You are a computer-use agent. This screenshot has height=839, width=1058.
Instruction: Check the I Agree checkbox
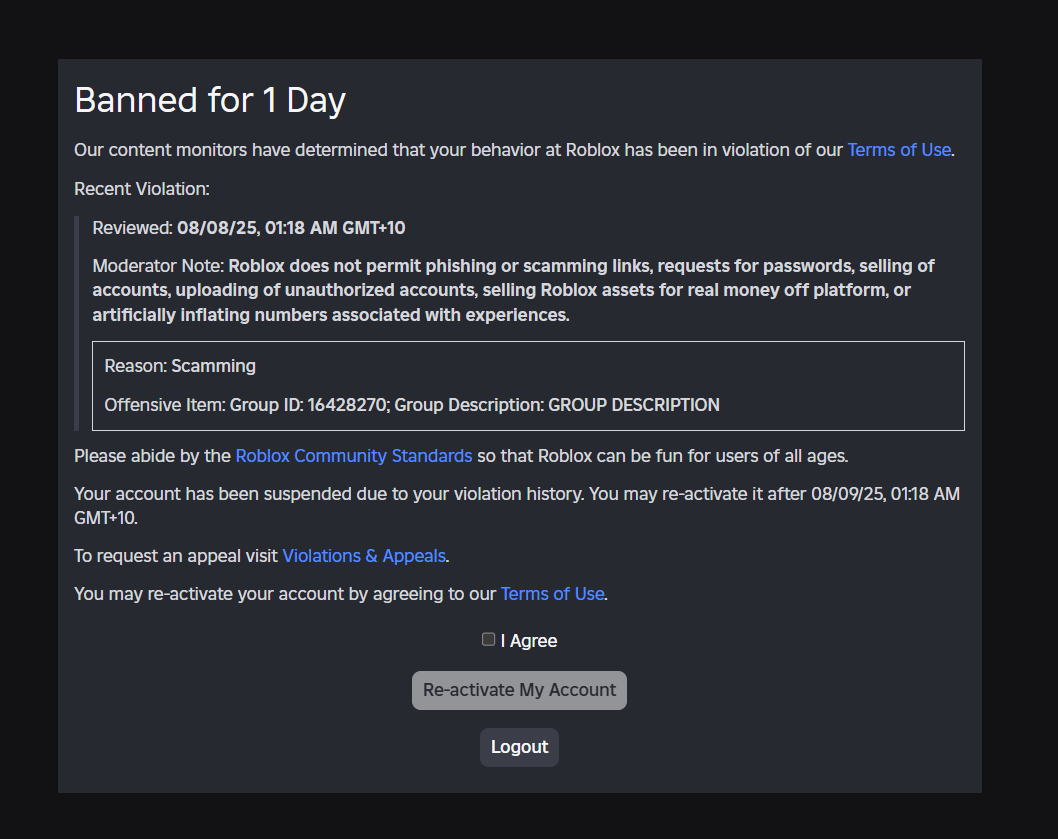point(488,639)
